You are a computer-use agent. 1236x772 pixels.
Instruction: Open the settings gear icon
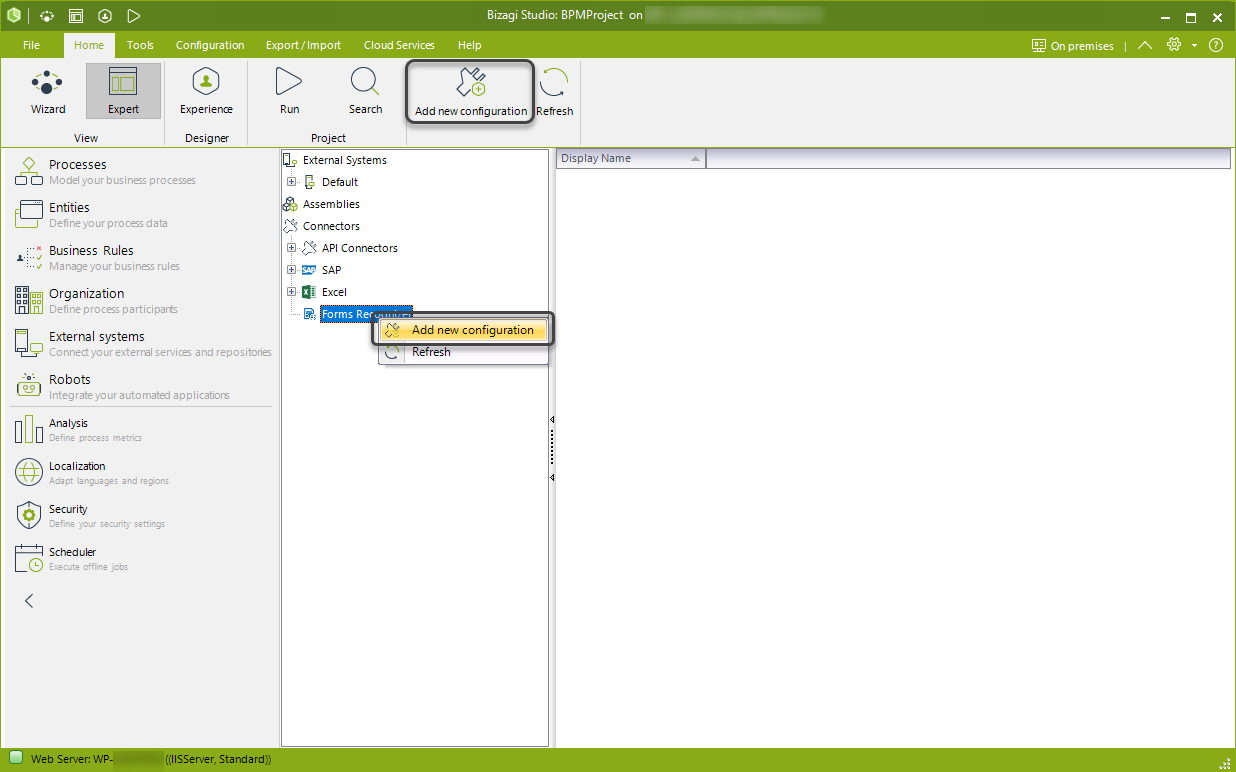click(1174, 45)
